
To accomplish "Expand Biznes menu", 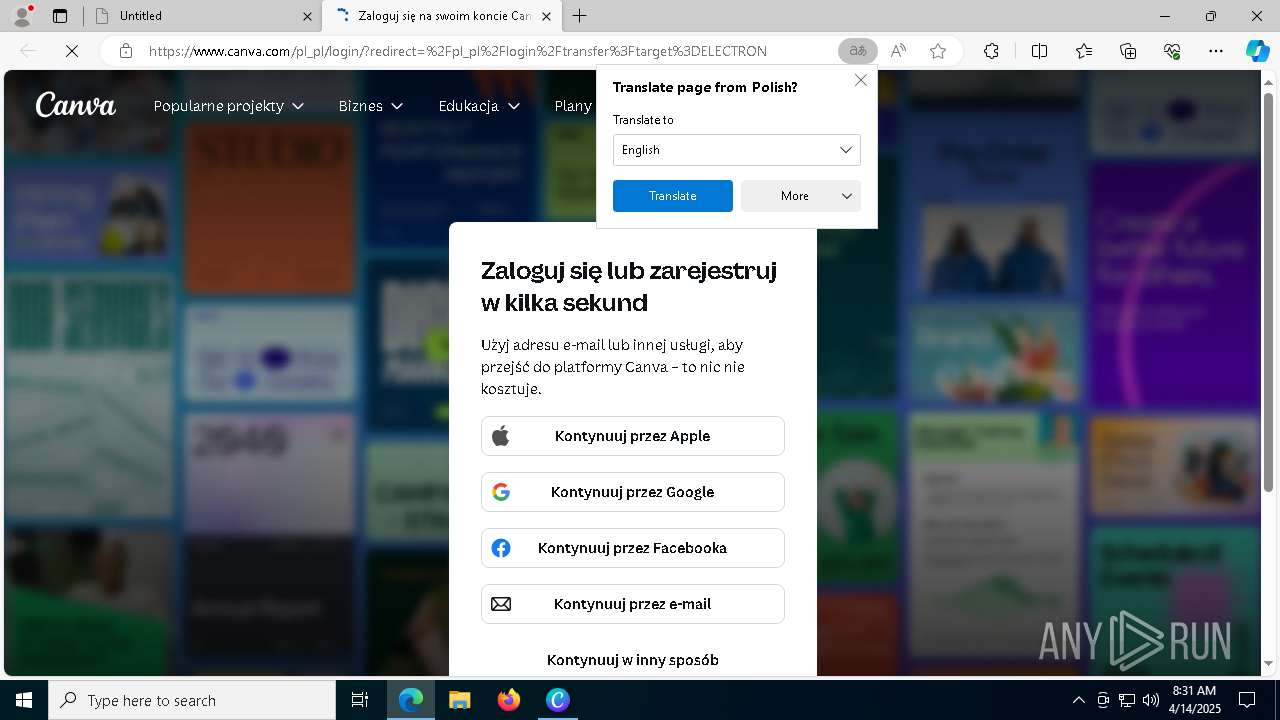I will 371,106.
